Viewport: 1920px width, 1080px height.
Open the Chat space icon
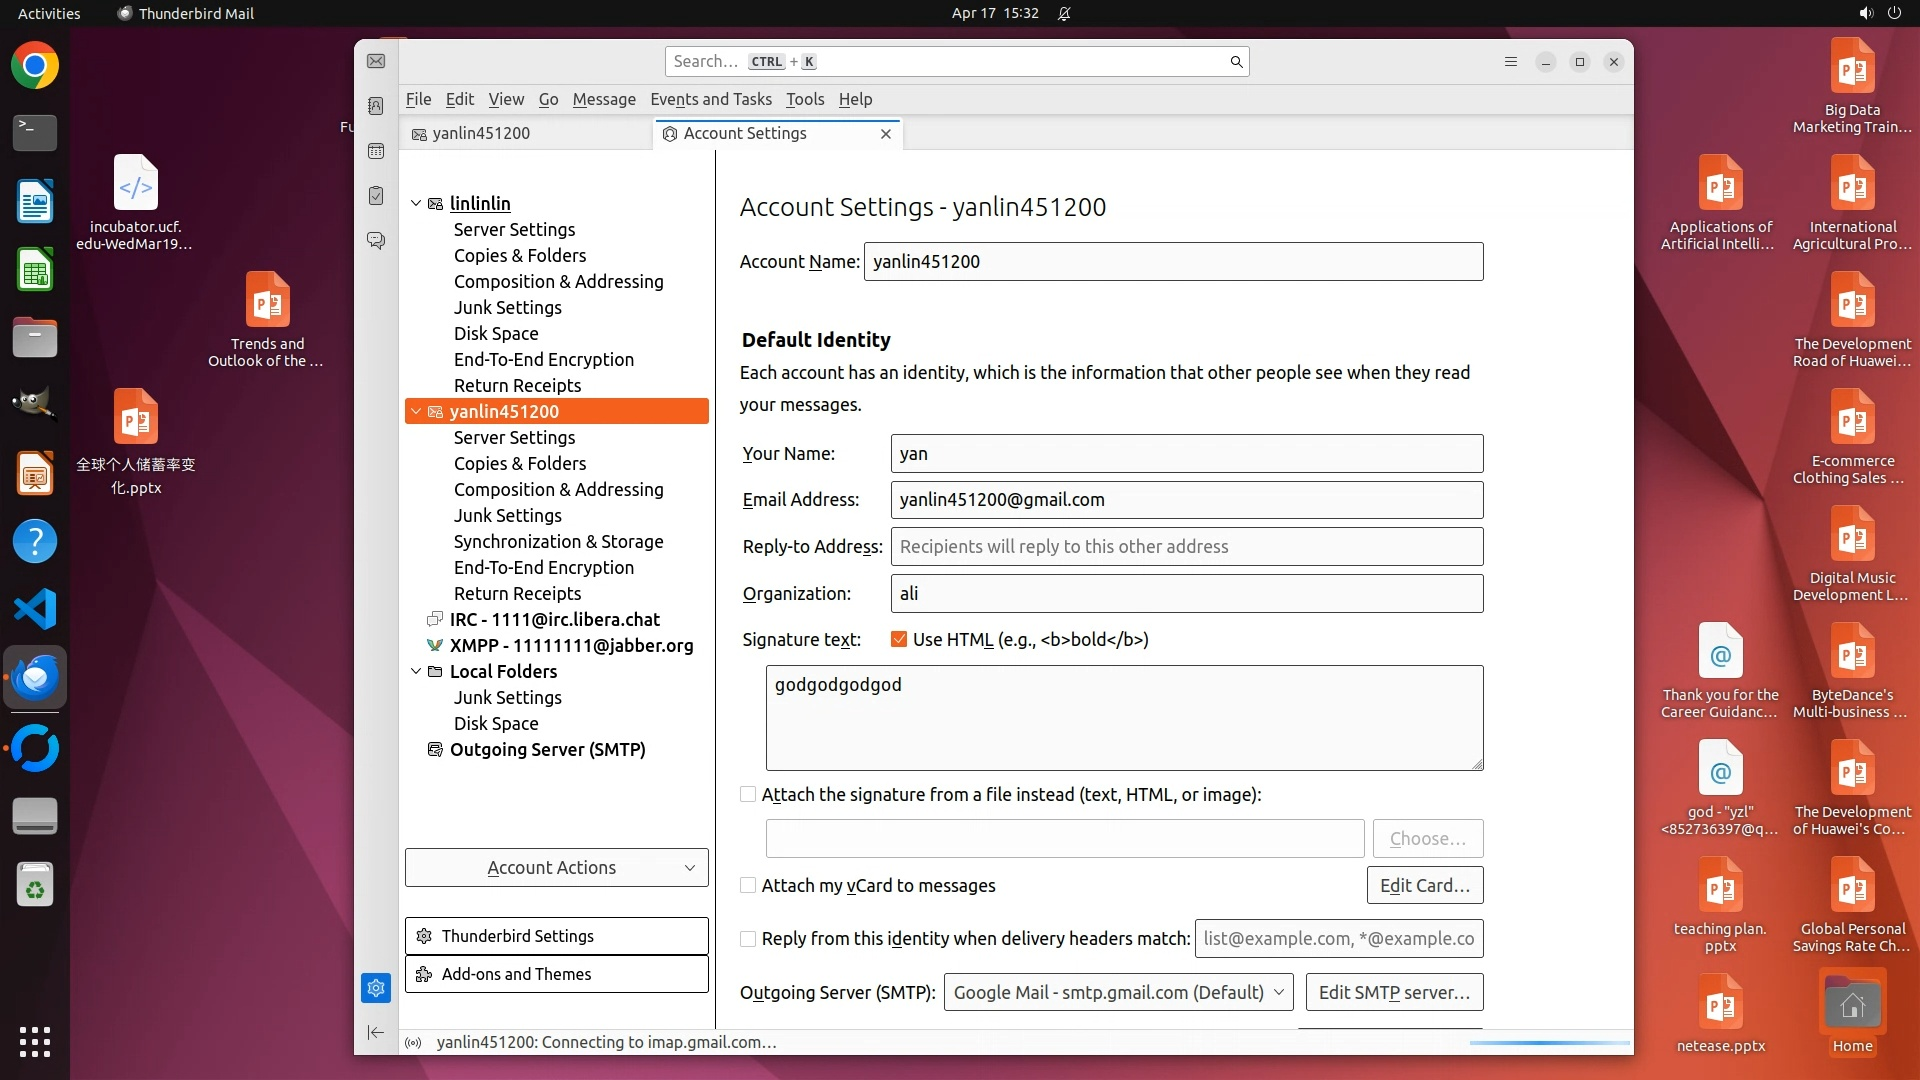click(x=376, y=241)
